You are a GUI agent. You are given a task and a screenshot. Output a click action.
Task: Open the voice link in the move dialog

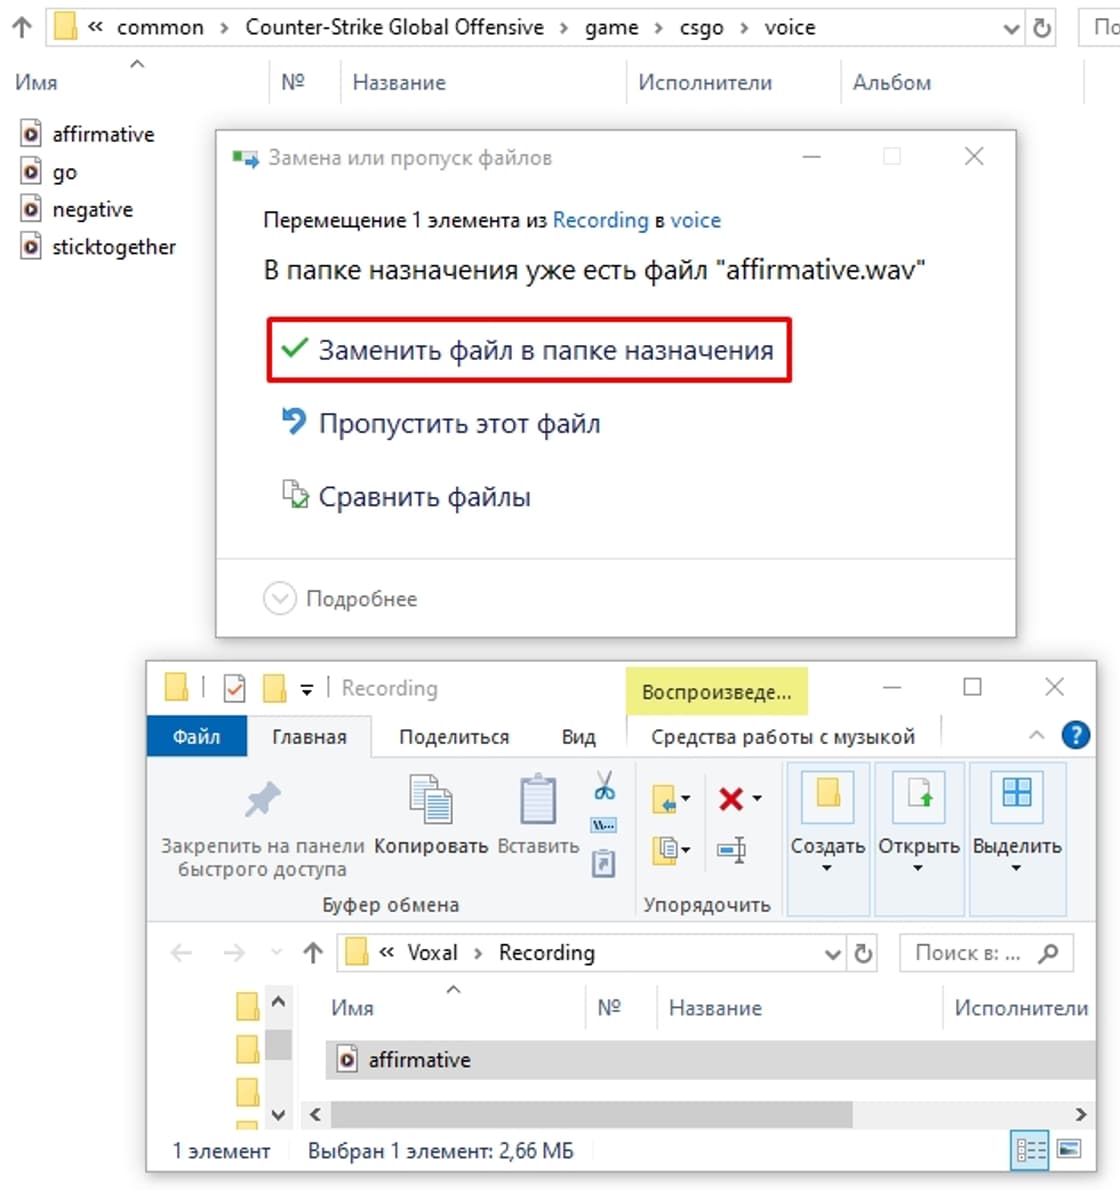pyautogui.click(x=699, y=220)
